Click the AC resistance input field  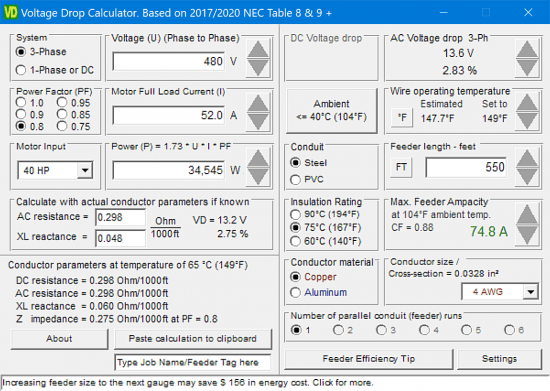[x=120, y=217]
